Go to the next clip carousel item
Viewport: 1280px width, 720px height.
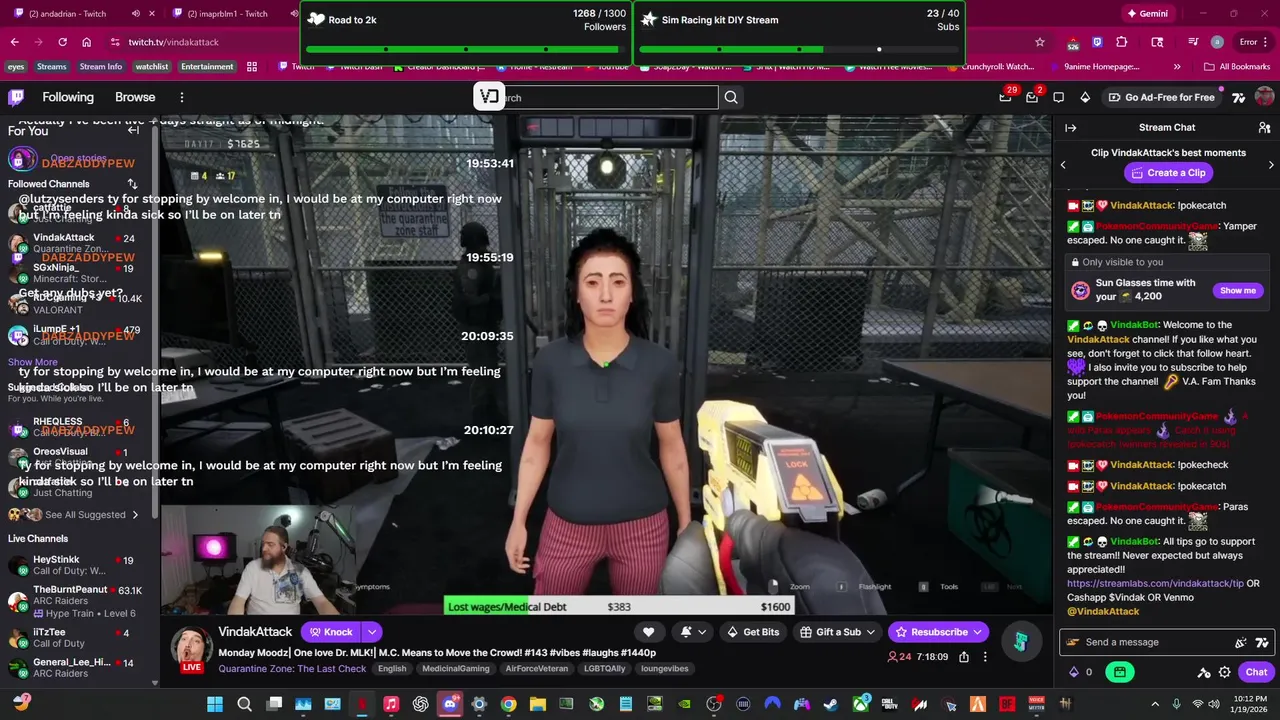pos(1271,165)
